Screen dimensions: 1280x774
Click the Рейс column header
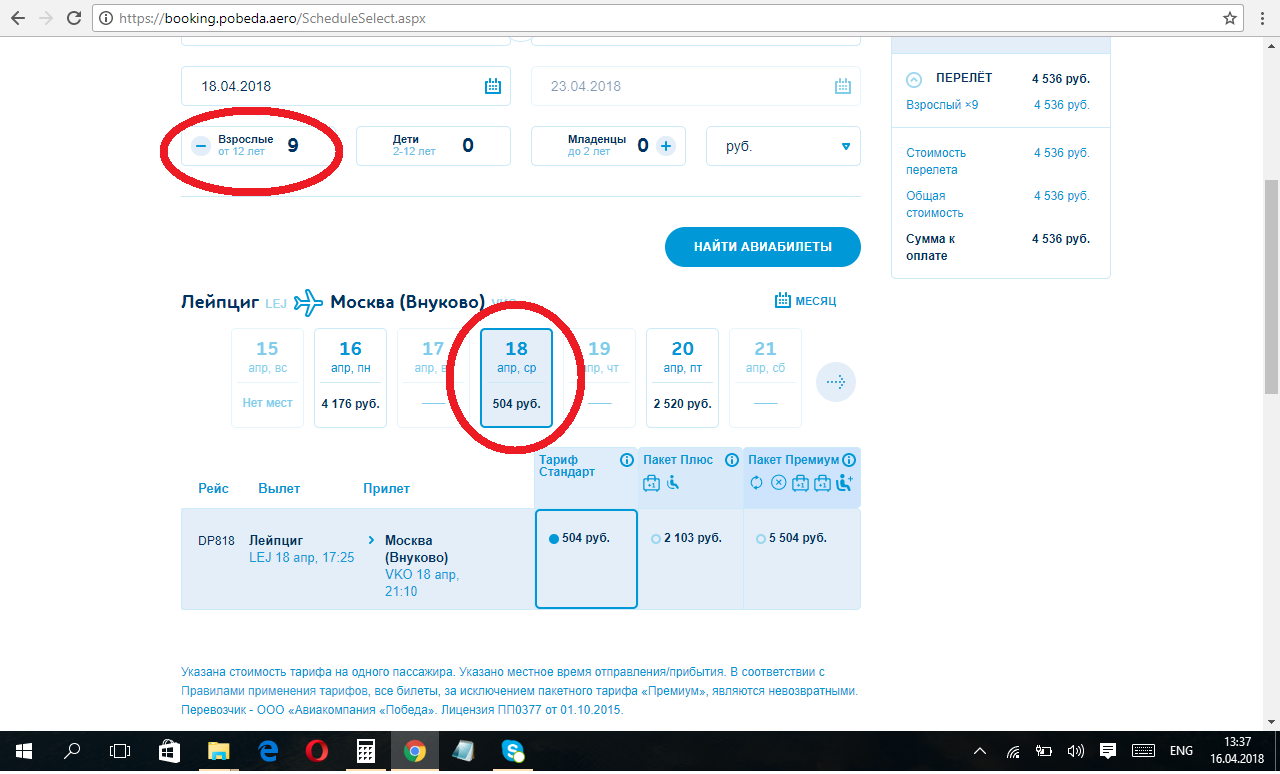click(x=213, y=489)
